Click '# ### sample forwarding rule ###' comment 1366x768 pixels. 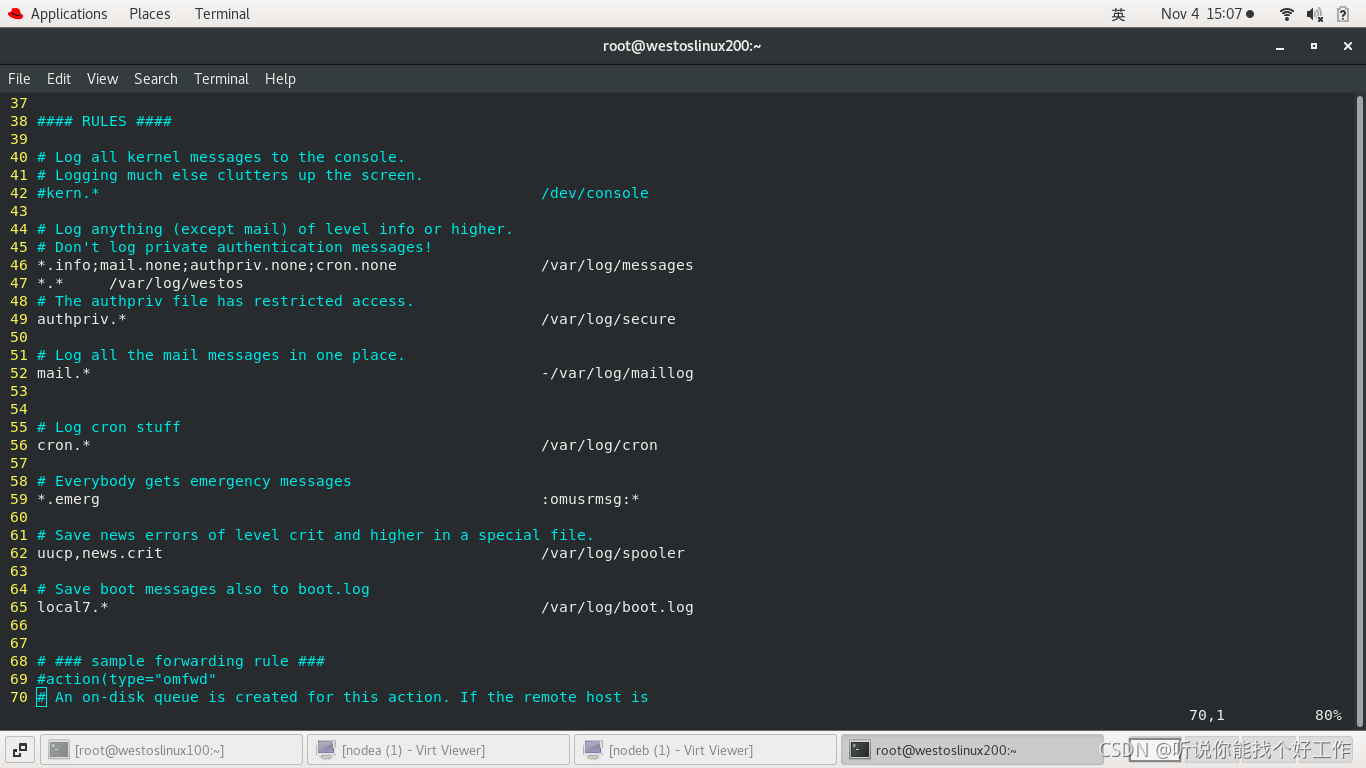[181, 661]
